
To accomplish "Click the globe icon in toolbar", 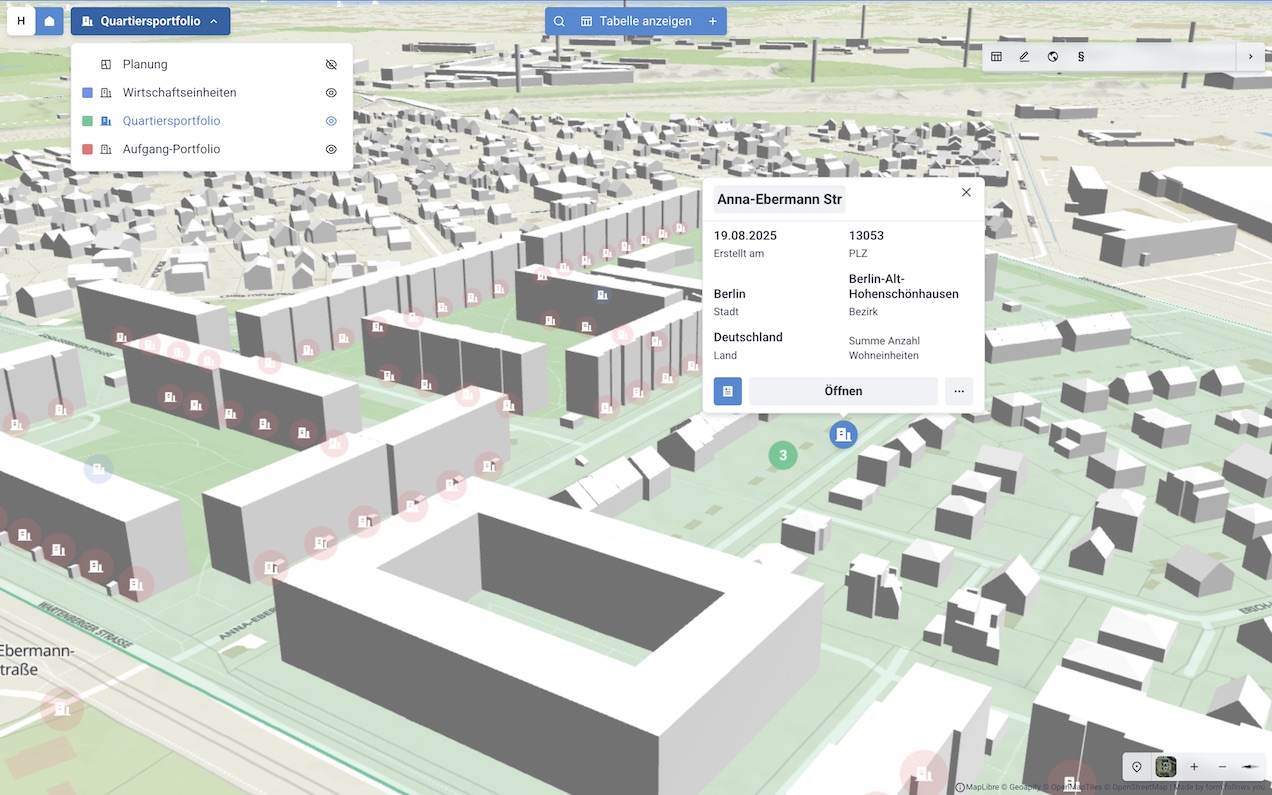I will pos(1053,57).
